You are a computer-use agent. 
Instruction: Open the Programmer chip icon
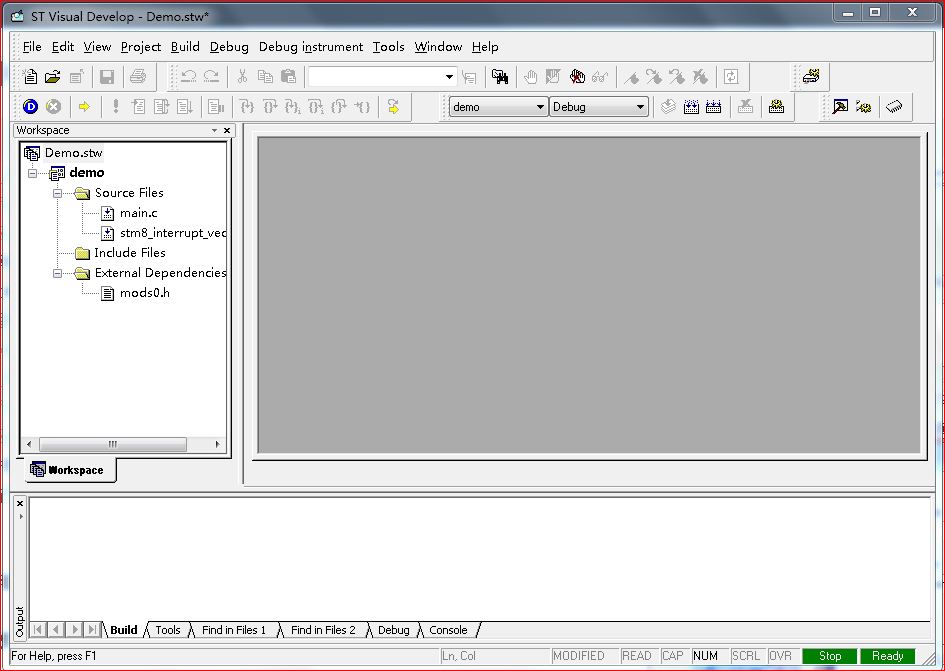(894, 107)
